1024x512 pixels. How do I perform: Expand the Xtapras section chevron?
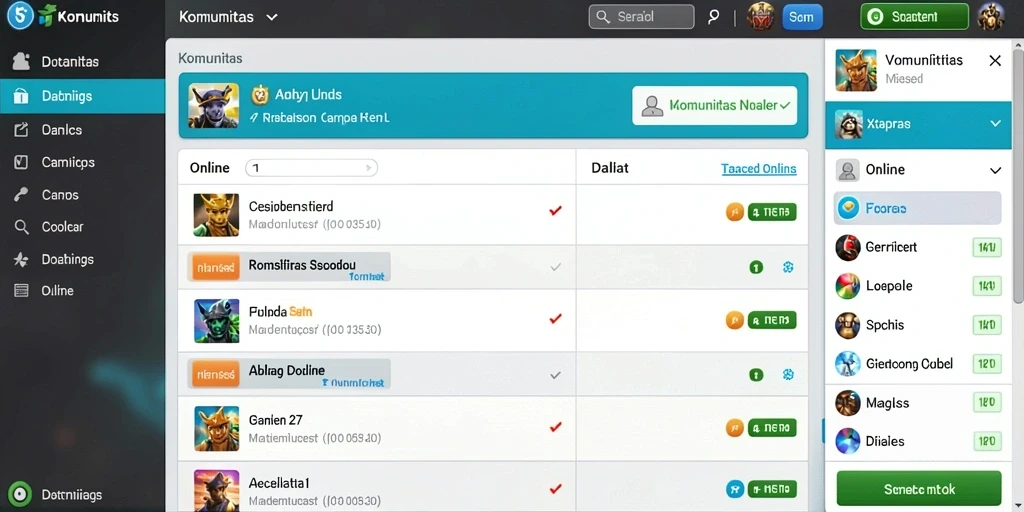995,123
